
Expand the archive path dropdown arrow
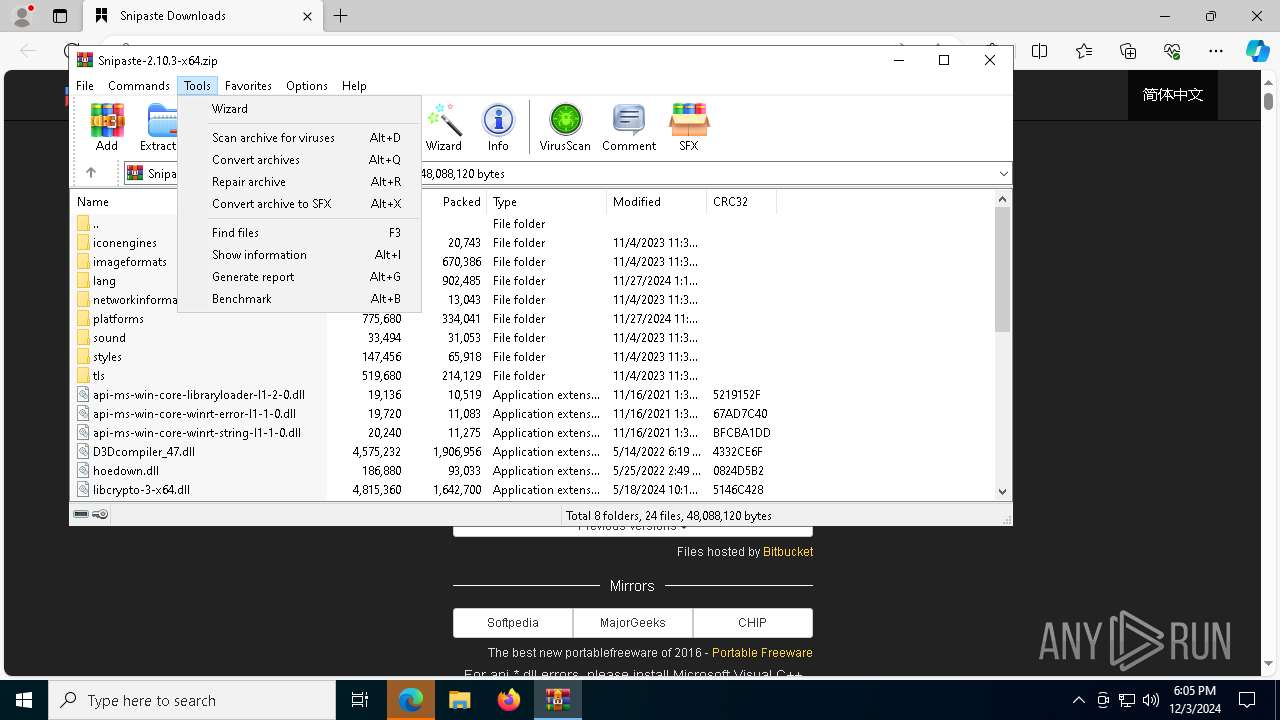(1003, 173)
